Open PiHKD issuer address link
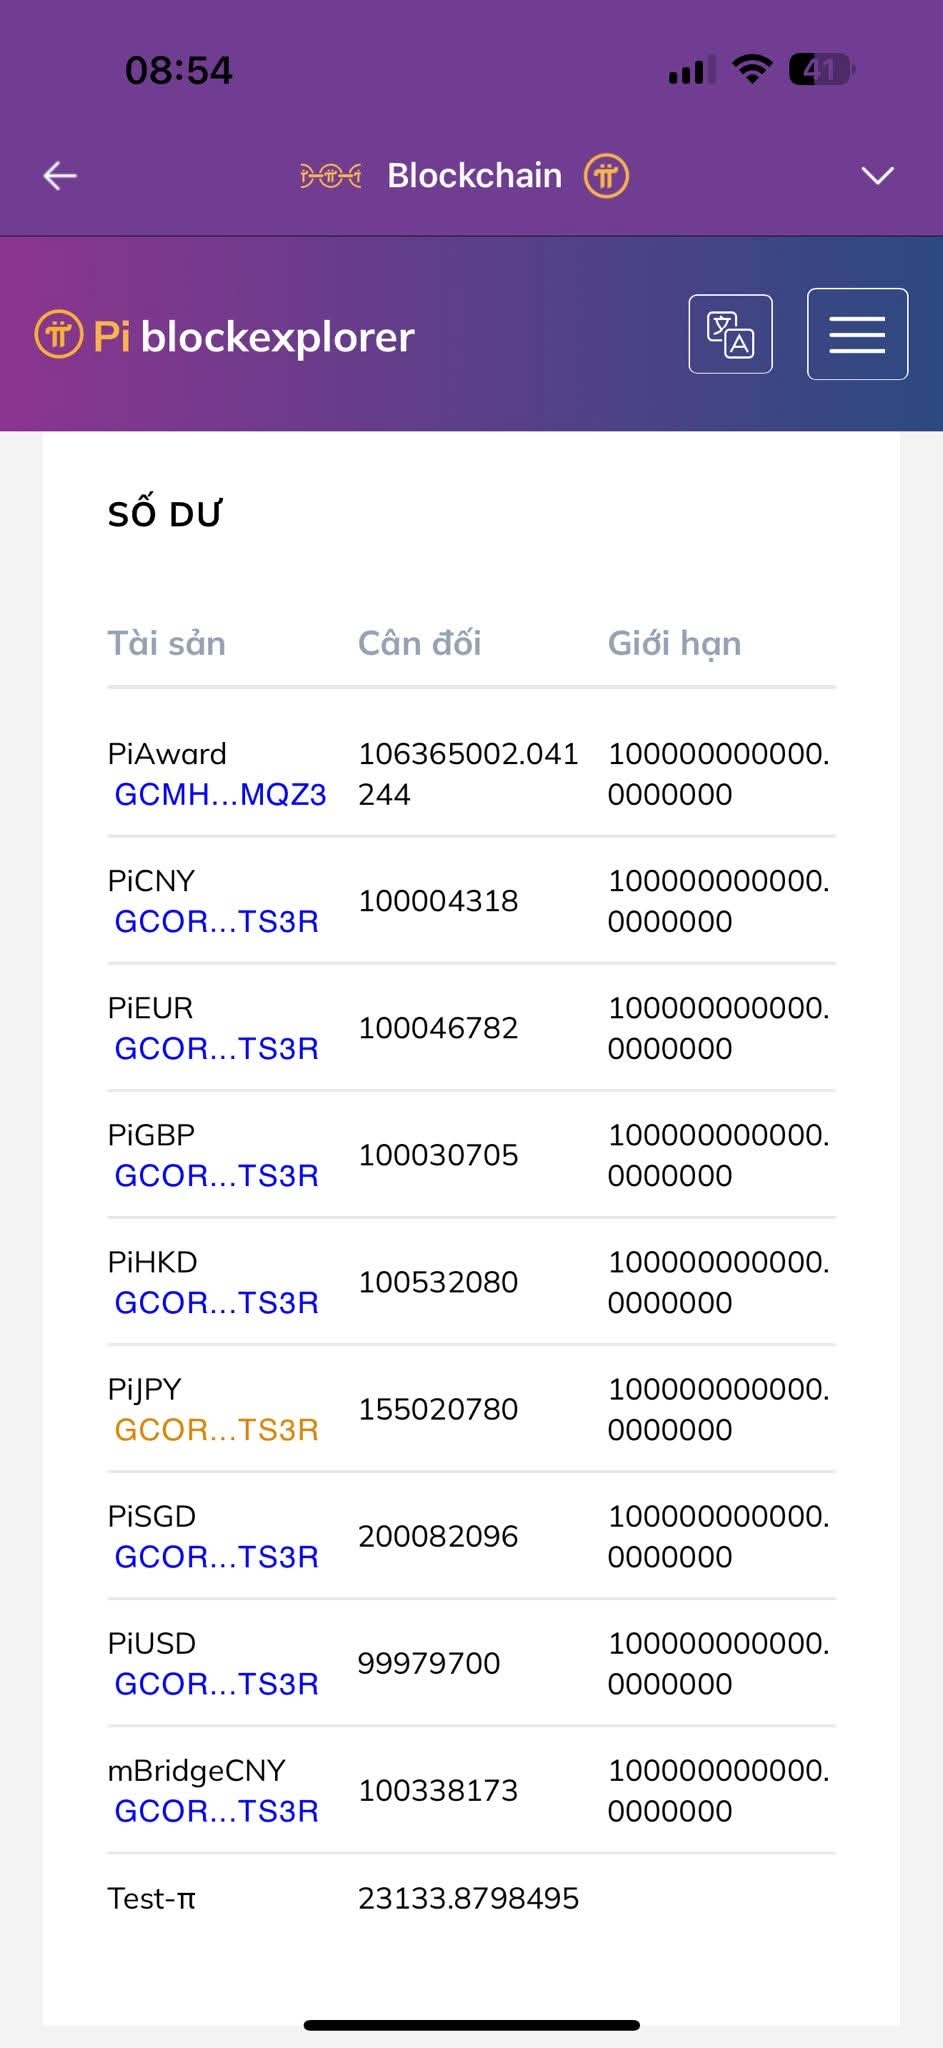Viewport: 943px width, 2048px height. (x=216, y=1302)
